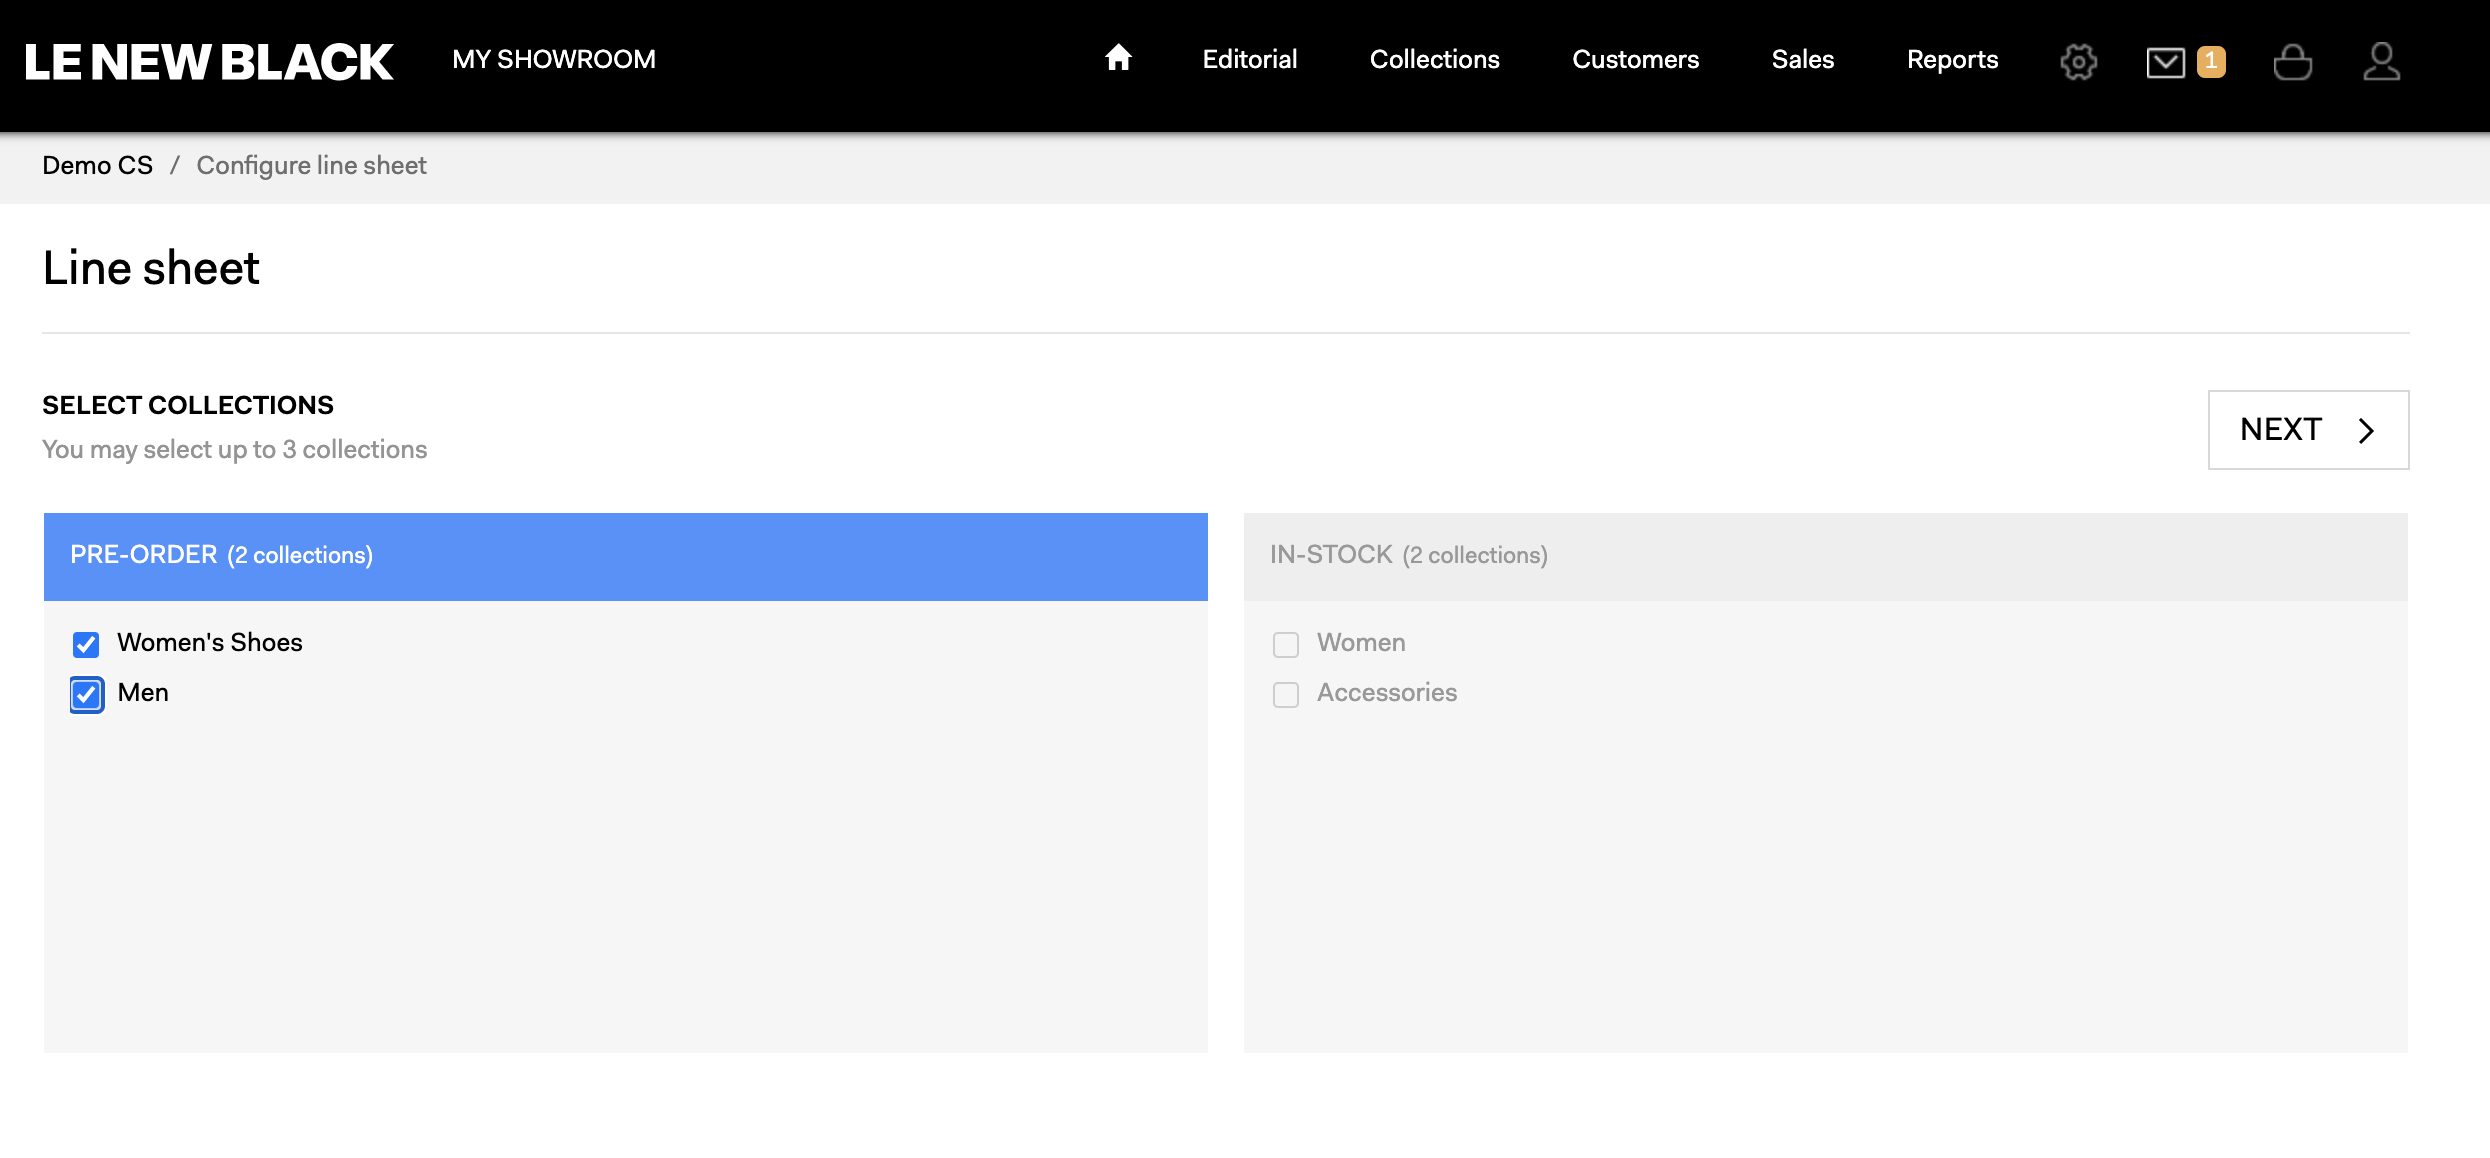
Task: Click the MY SHOWROOM link
Action: click(554, 59)
